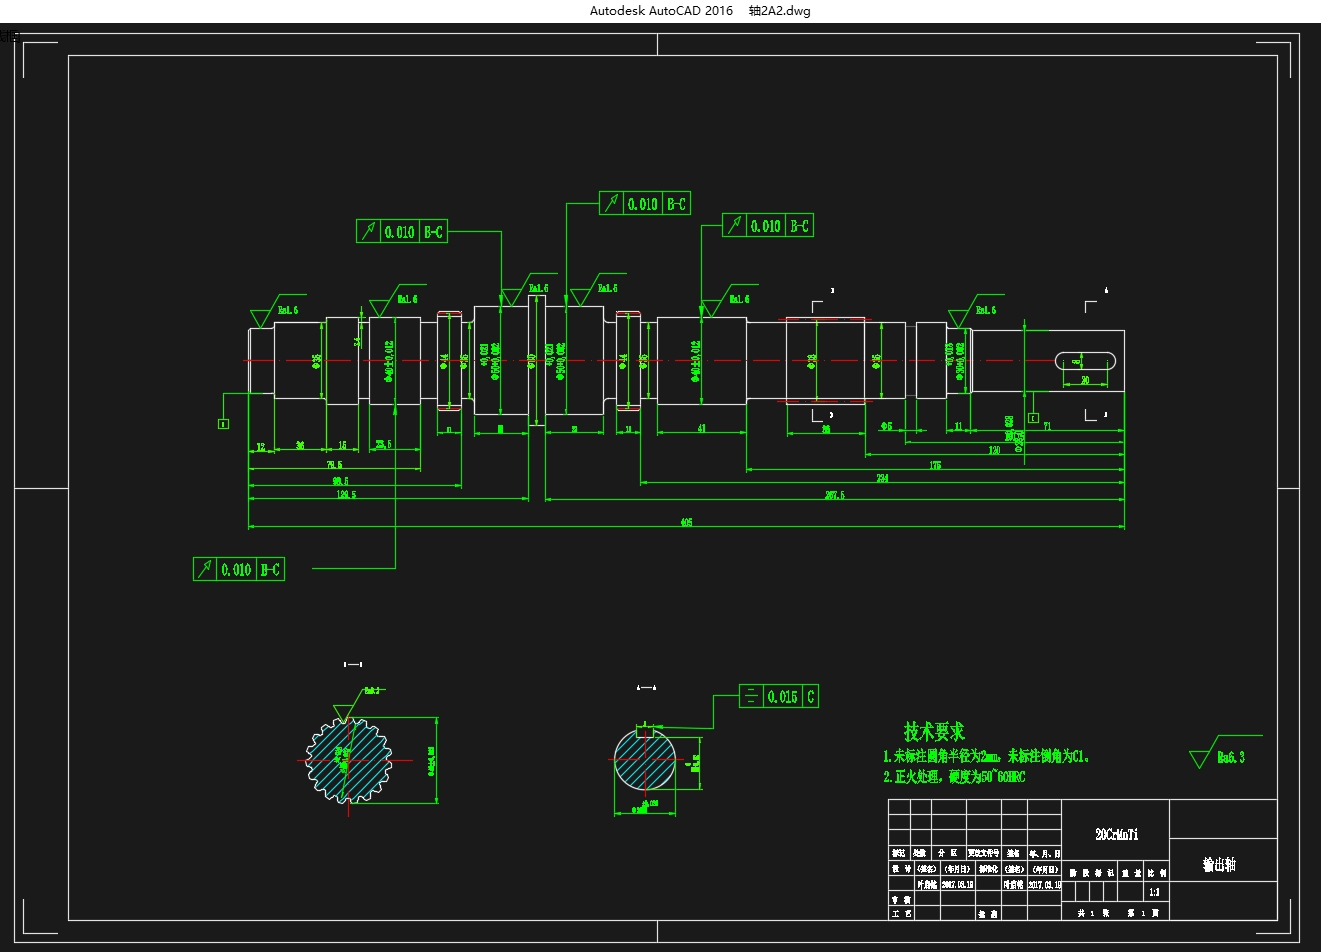Select the 267.5 dimension text
The height and width of the screenshot is (952, 1321).
(x=835, y=495)
